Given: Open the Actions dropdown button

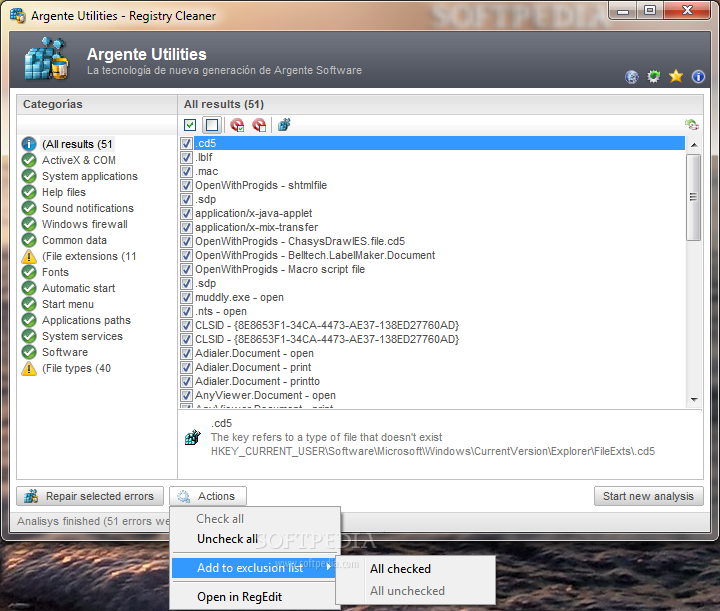Looking at the screenshot, I should pos(208,496).
